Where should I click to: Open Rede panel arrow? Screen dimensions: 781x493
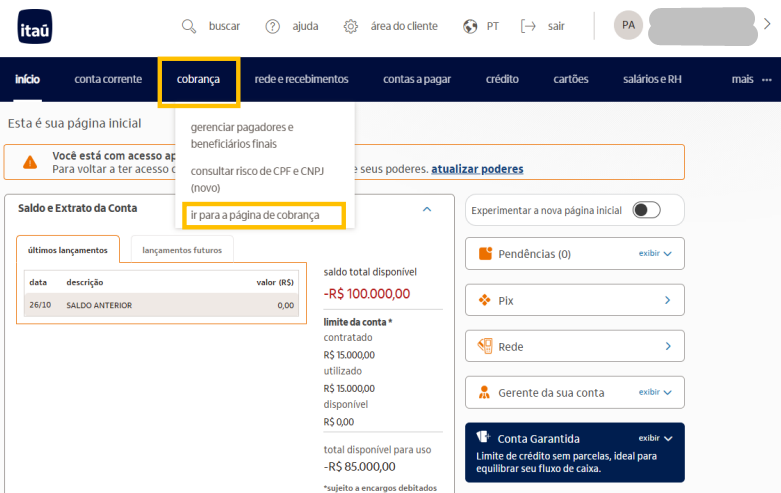coord(668,346)
